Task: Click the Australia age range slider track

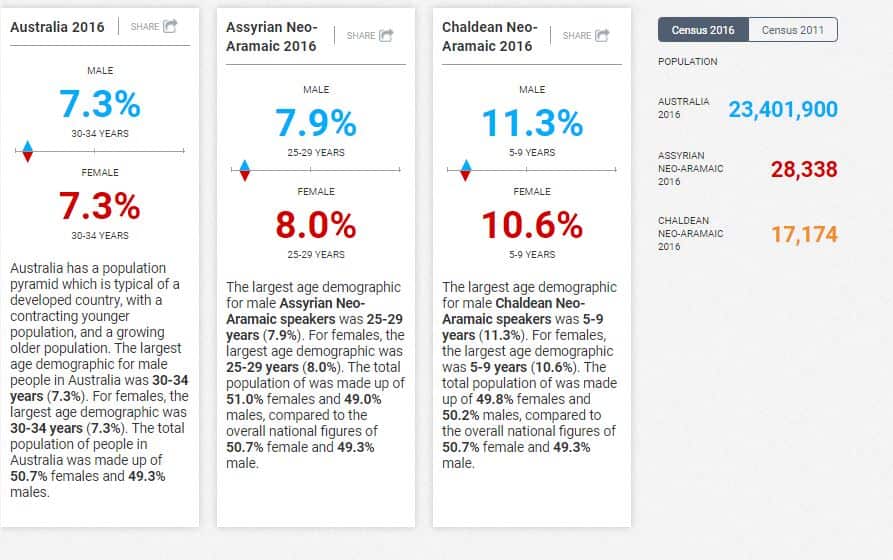Action: click(x=110, y=152)
